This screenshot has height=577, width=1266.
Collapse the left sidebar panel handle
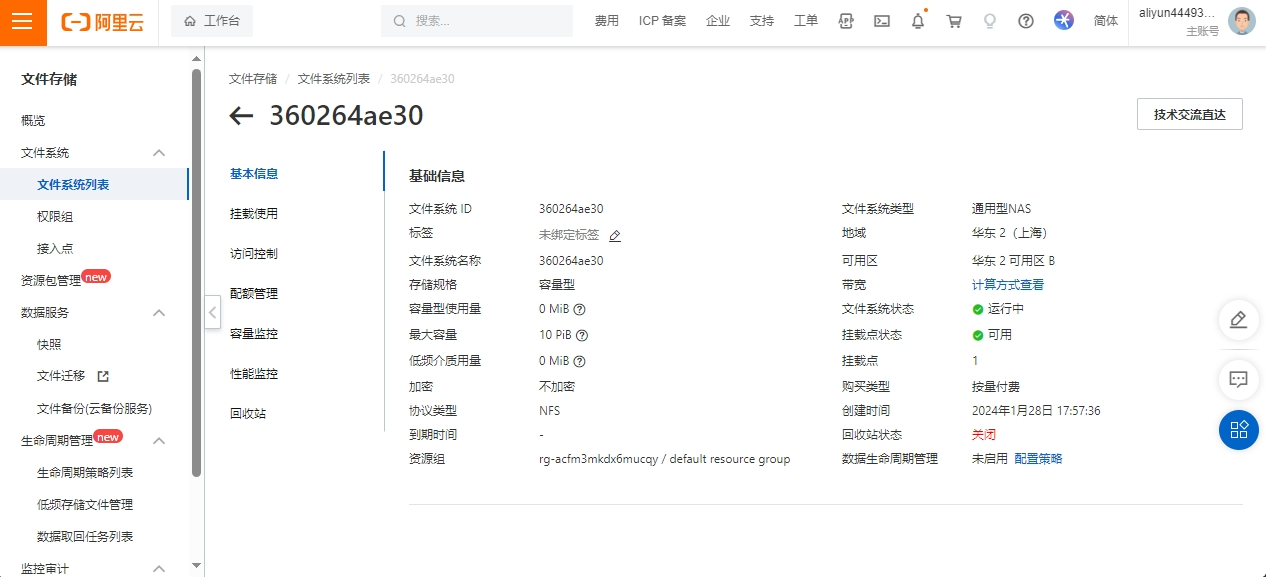point(212,312)
